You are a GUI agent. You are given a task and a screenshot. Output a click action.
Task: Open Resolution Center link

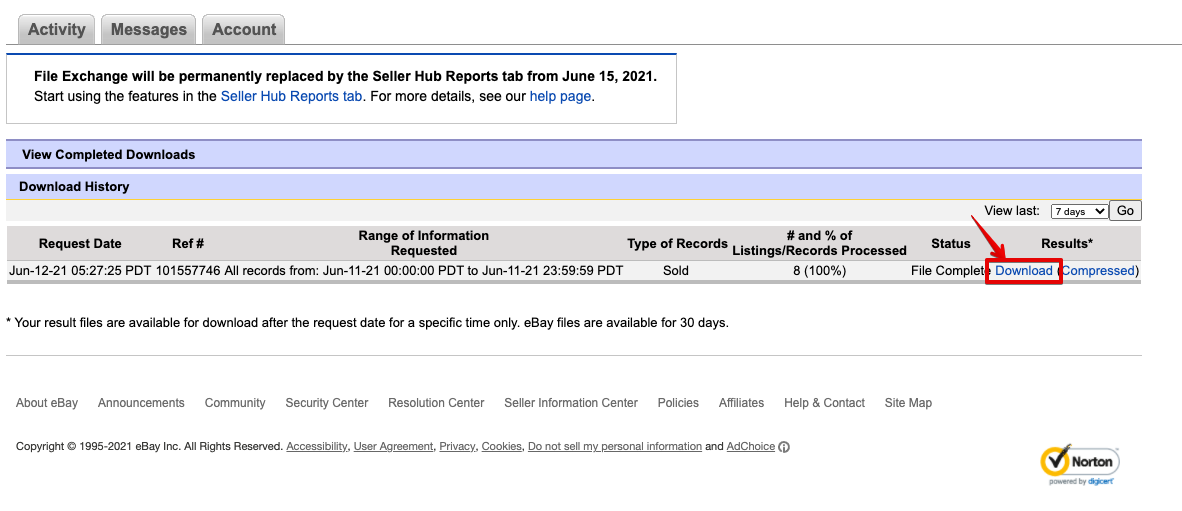(x=436, y=402)
